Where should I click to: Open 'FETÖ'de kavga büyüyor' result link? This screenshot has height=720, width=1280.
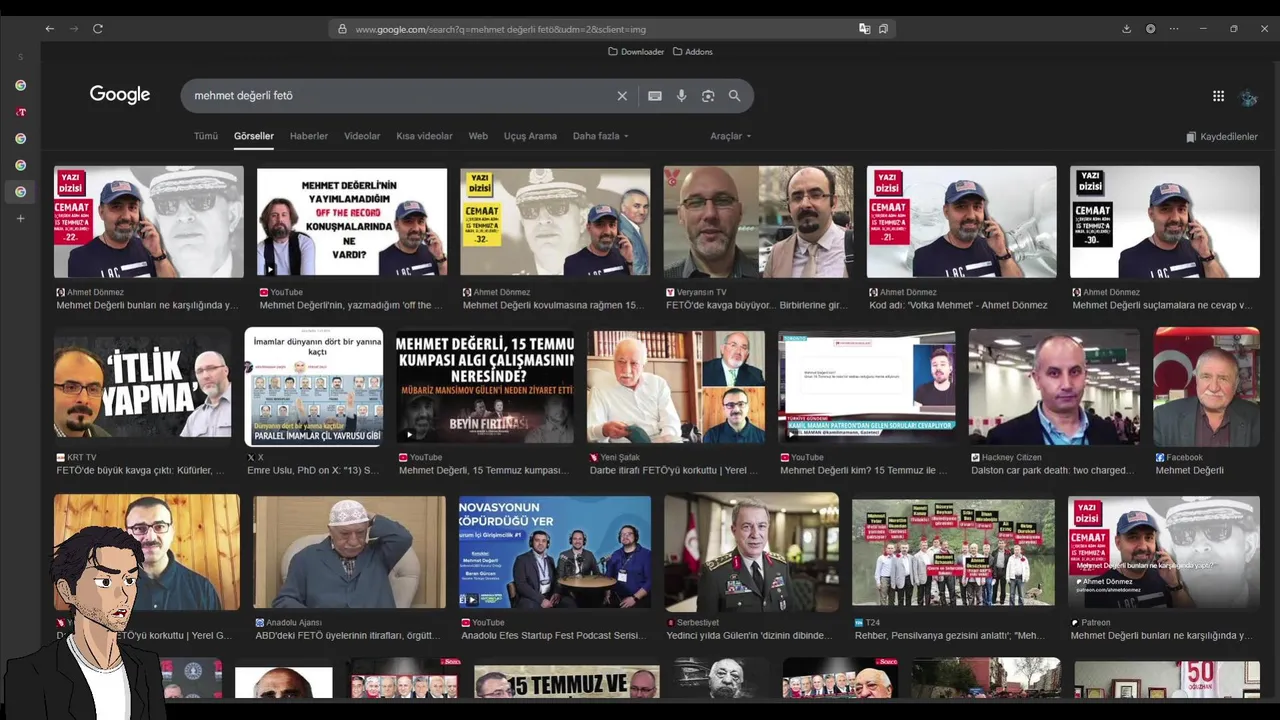click(757, 305)
